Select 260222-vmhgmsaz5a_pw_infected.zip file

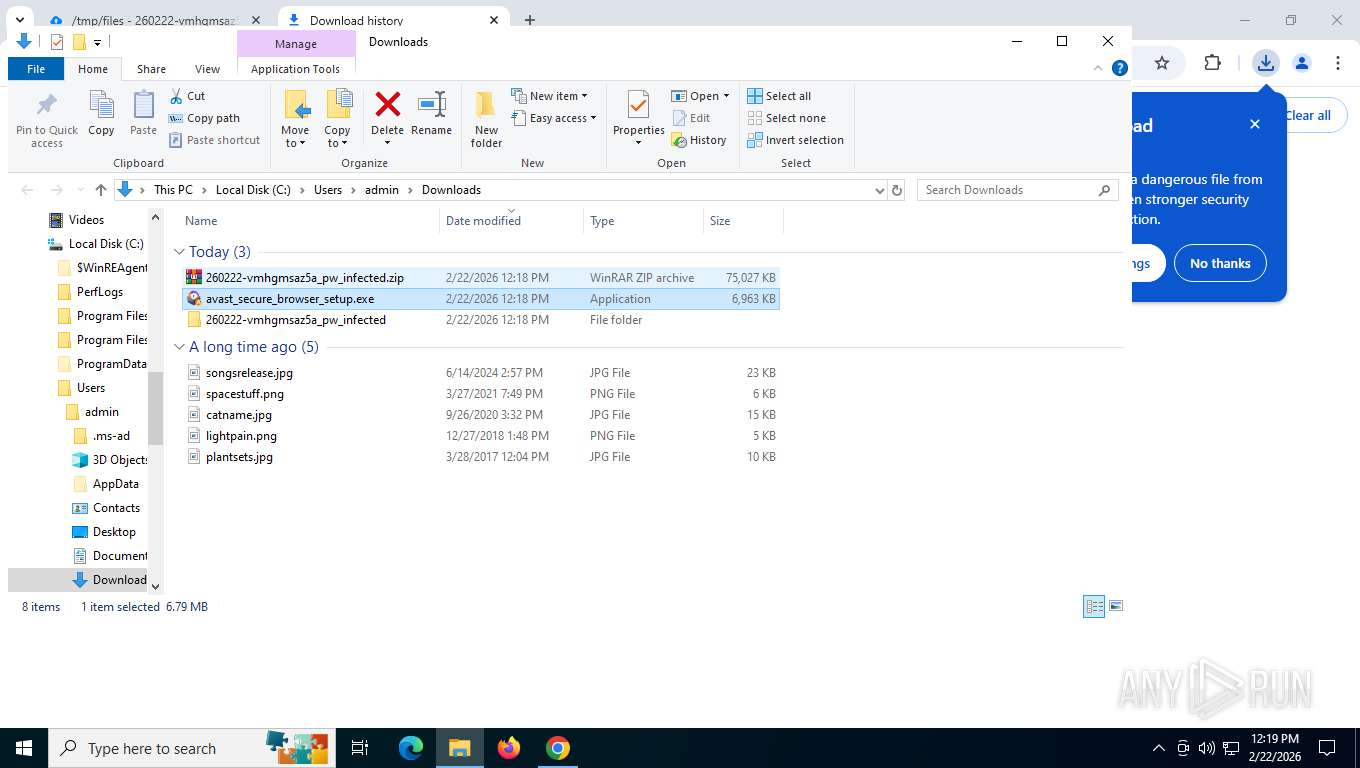[480, 278]
